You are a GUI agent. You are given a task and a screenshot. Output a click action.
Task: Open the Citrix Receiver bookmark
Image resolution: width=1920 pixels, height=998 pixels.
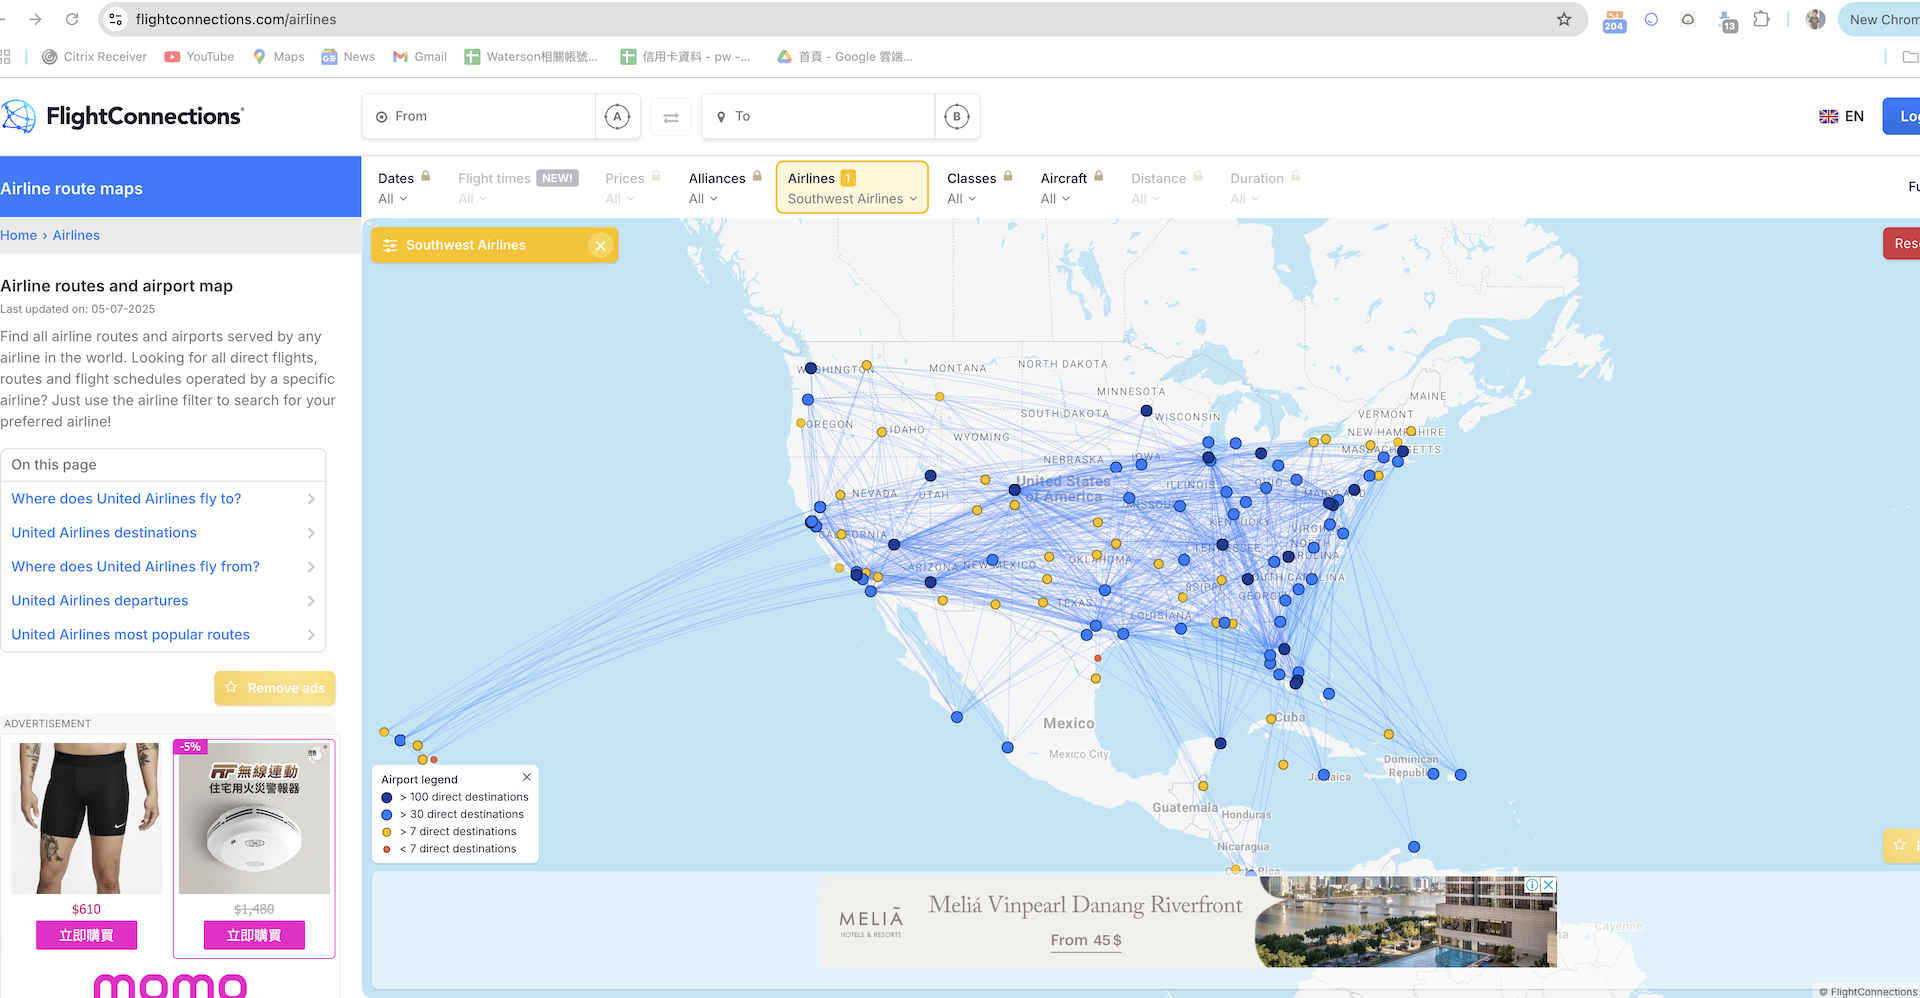point(94,57)
